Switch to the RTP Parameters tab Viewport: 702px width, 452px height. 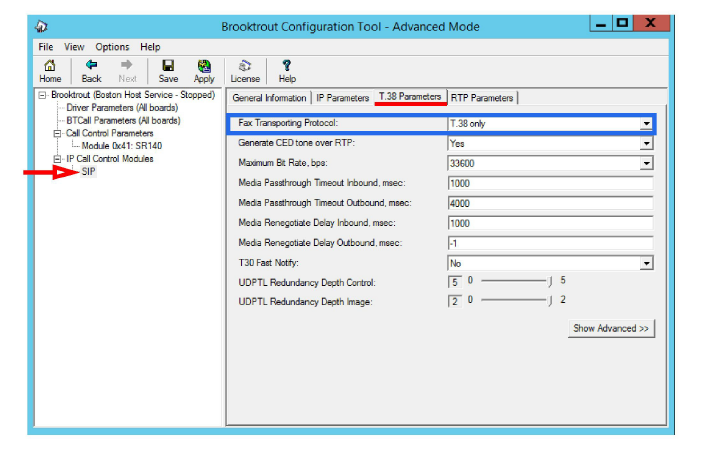482,98
